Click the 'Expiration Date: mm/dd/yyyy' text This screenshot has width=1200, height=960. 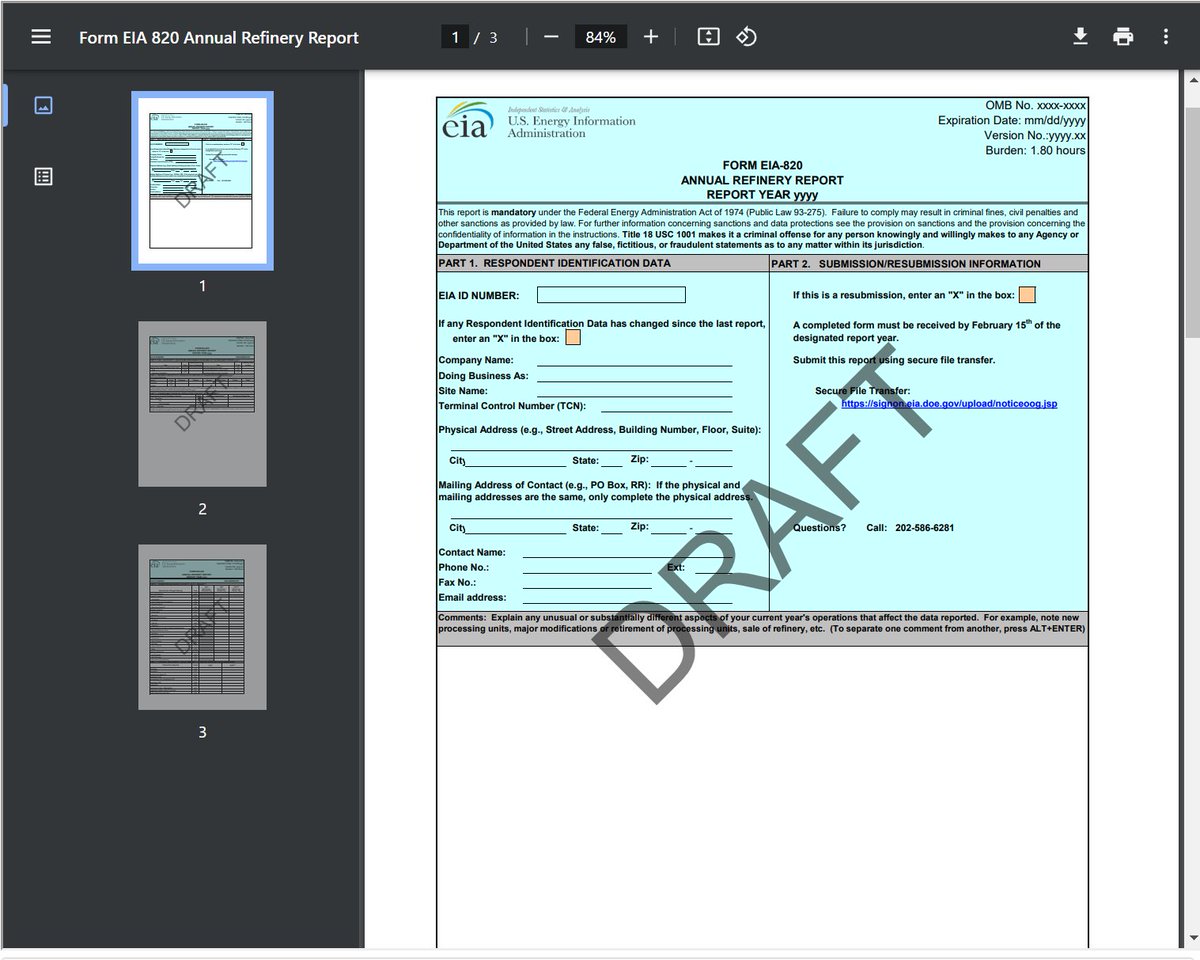tap(1012, 120)
